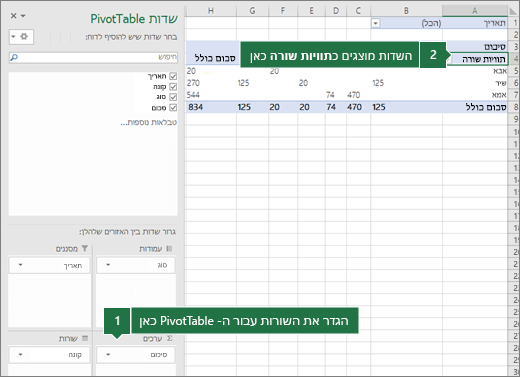Image resolution: width=520 pixels, height=377 pixels.
Task: Select column B header
Action: pyautogui.click(x=406, y=11)
